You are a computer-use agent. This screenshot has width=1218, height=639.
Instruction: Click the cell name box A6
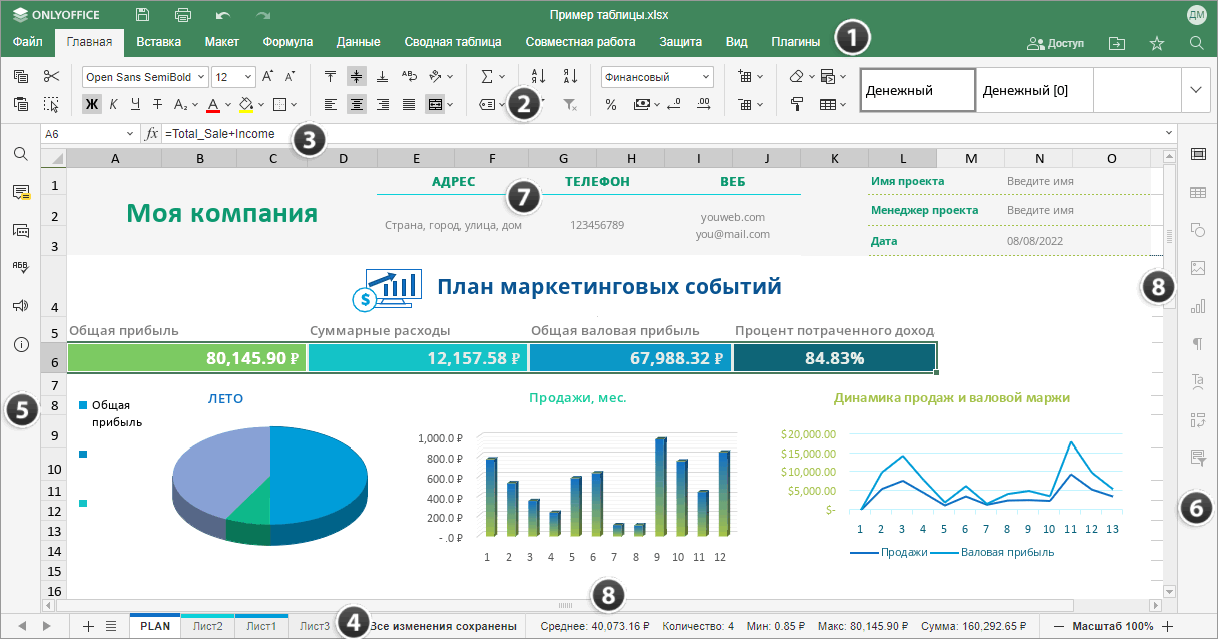click(x=88, y=133)
